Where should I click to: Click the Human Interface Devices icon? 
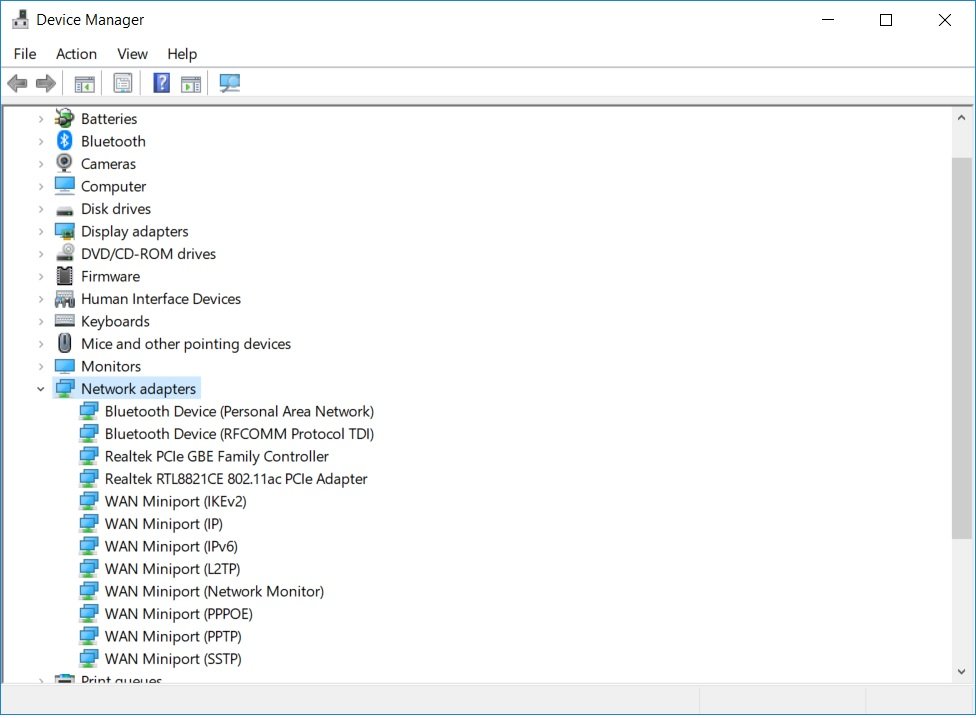tap(65, 299)
